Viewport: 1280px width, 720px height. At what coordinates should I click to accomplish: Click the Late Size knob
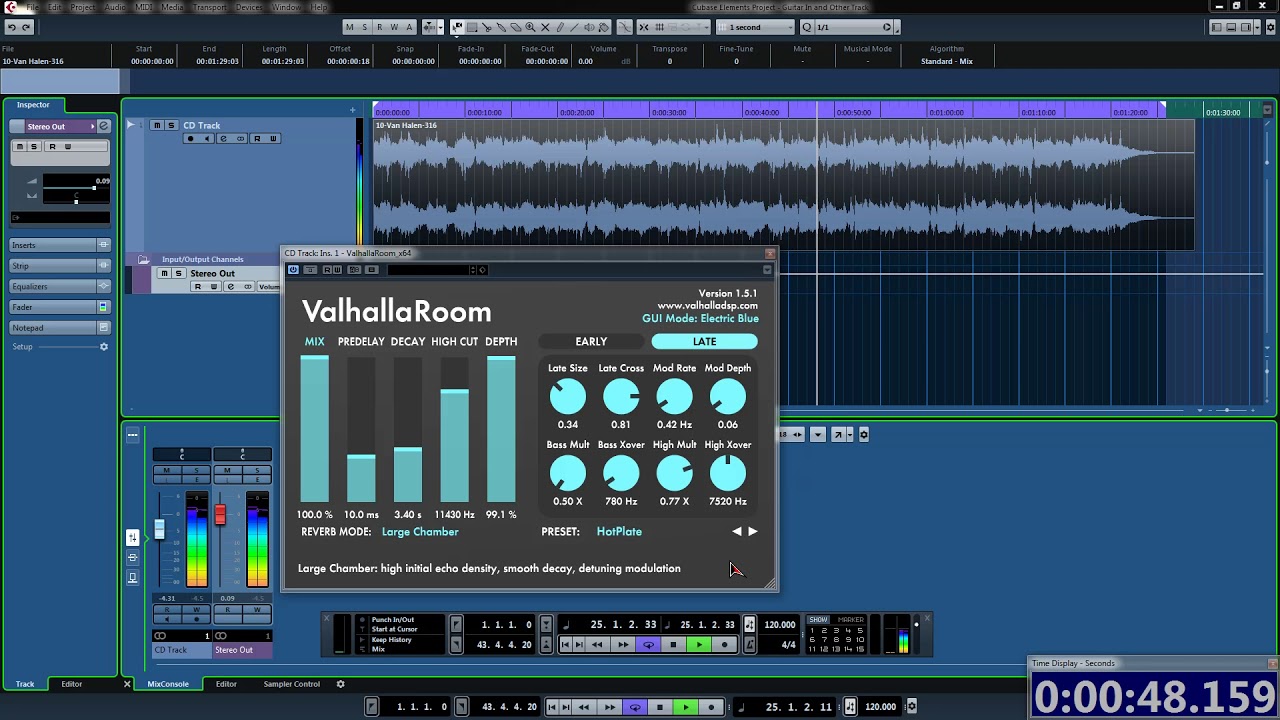[x=568, y=397]
